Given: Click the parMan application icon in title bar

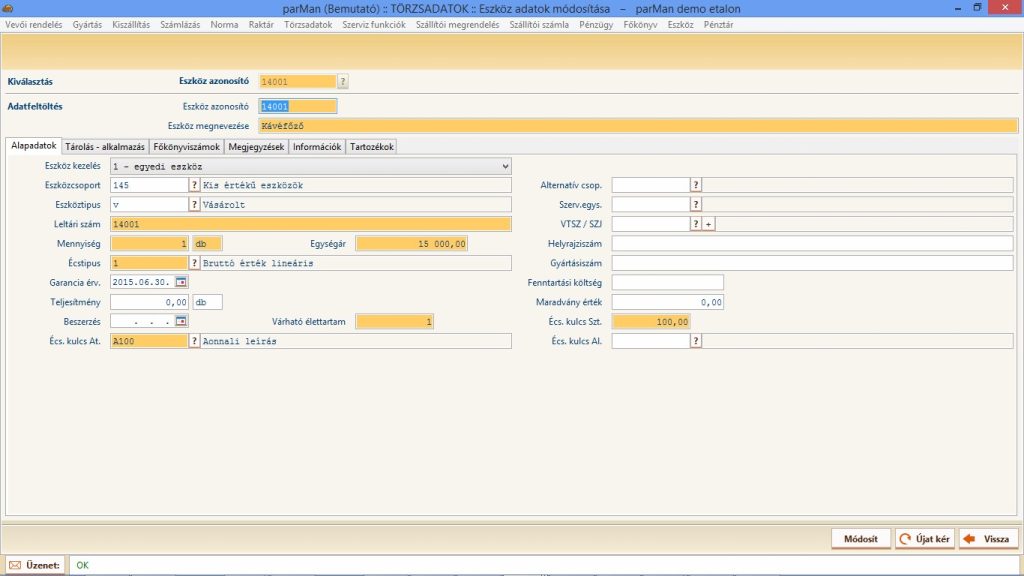Looking at the screenshot, I should [x=8, y=8].
